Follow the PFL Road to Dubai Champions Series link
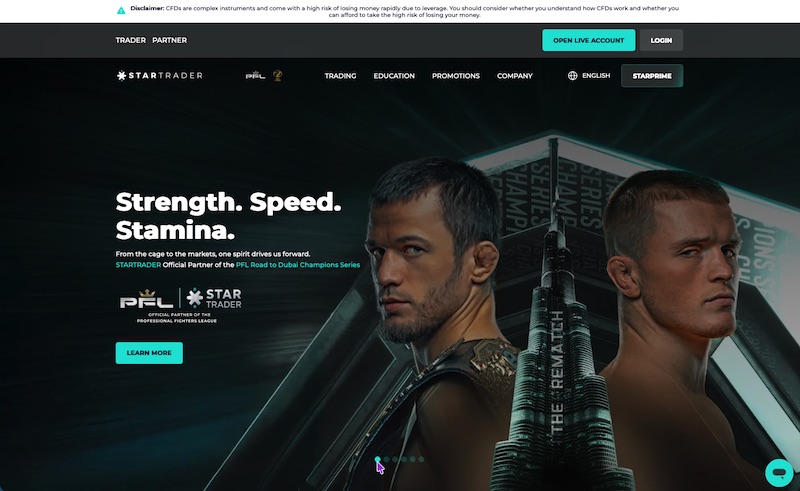 point(298,264)
